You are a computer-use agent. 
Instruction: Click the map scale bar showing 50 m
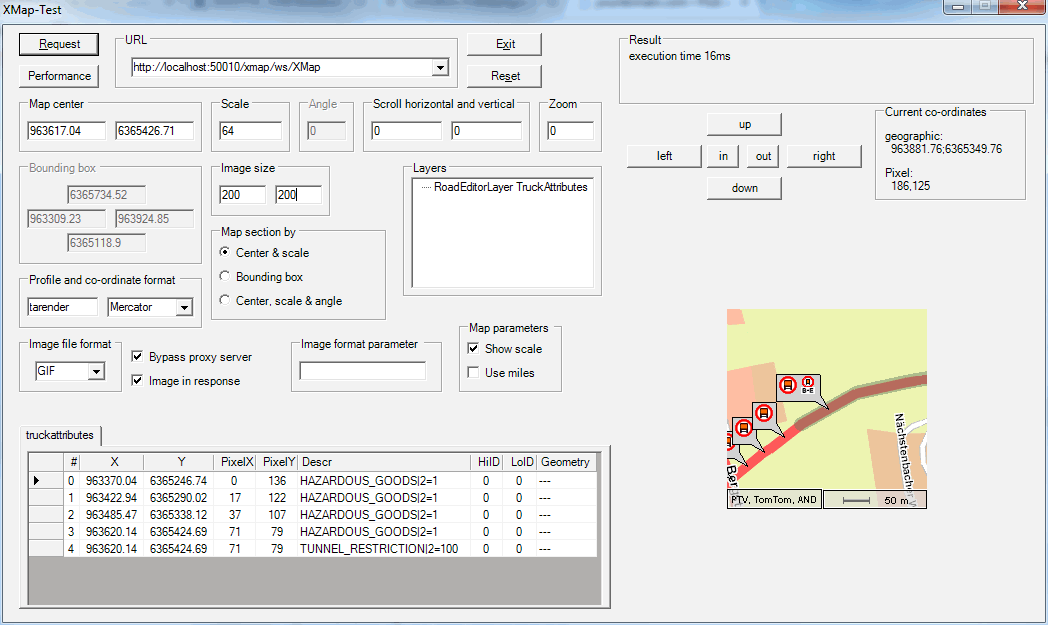(874, 499)
